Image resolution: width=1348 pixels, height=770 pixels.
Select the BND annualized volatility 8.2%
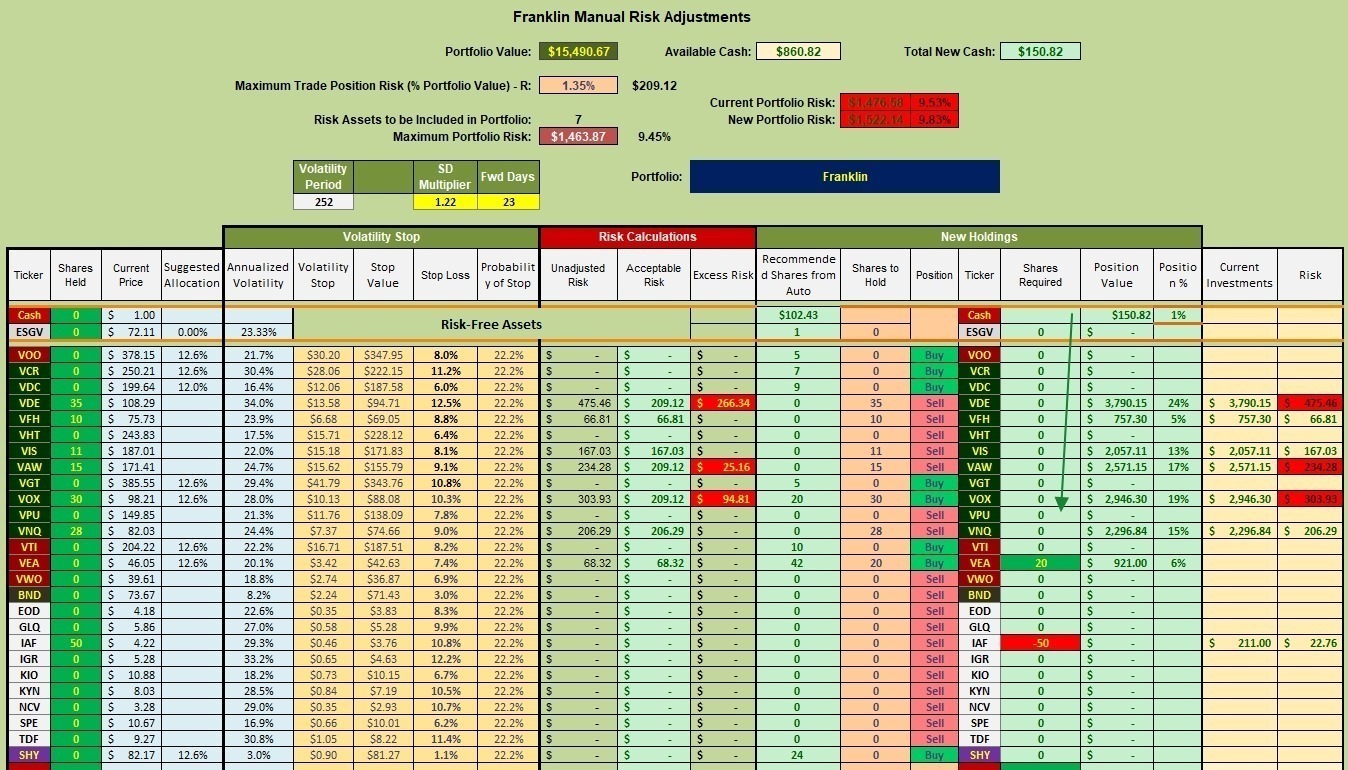coord(258,595)
